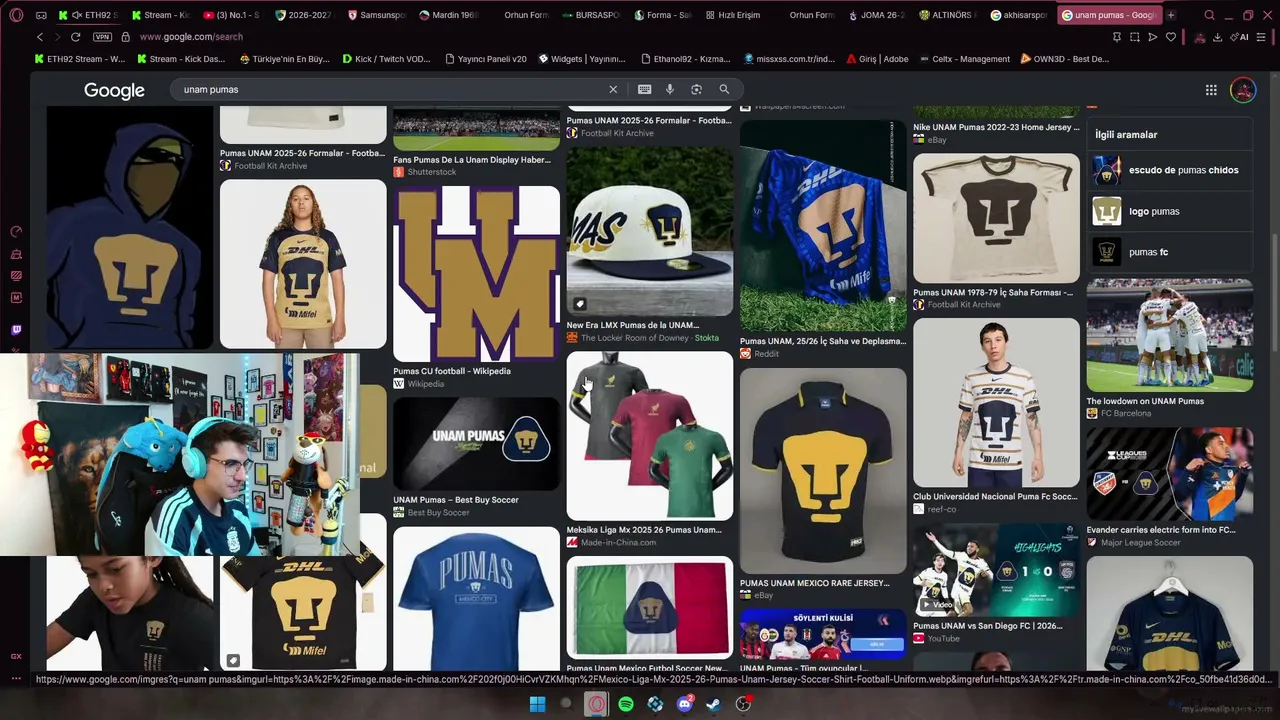
Task: Select related search 'logo pumas'
Action: click(1170, 211)
